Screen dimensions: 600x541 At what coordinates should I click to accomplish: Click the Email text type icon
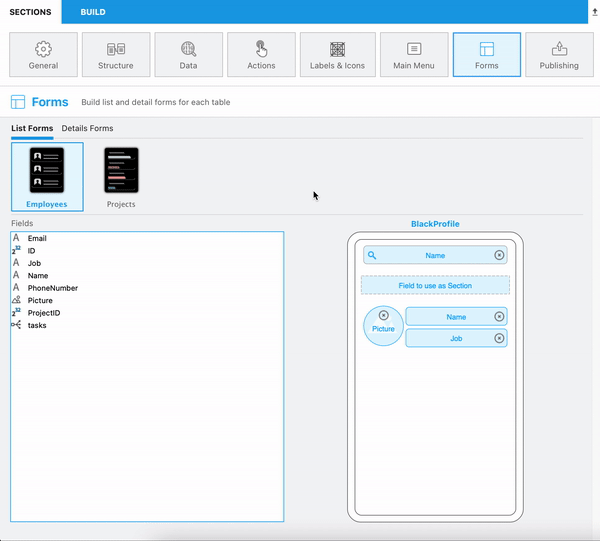pos(16,238)
